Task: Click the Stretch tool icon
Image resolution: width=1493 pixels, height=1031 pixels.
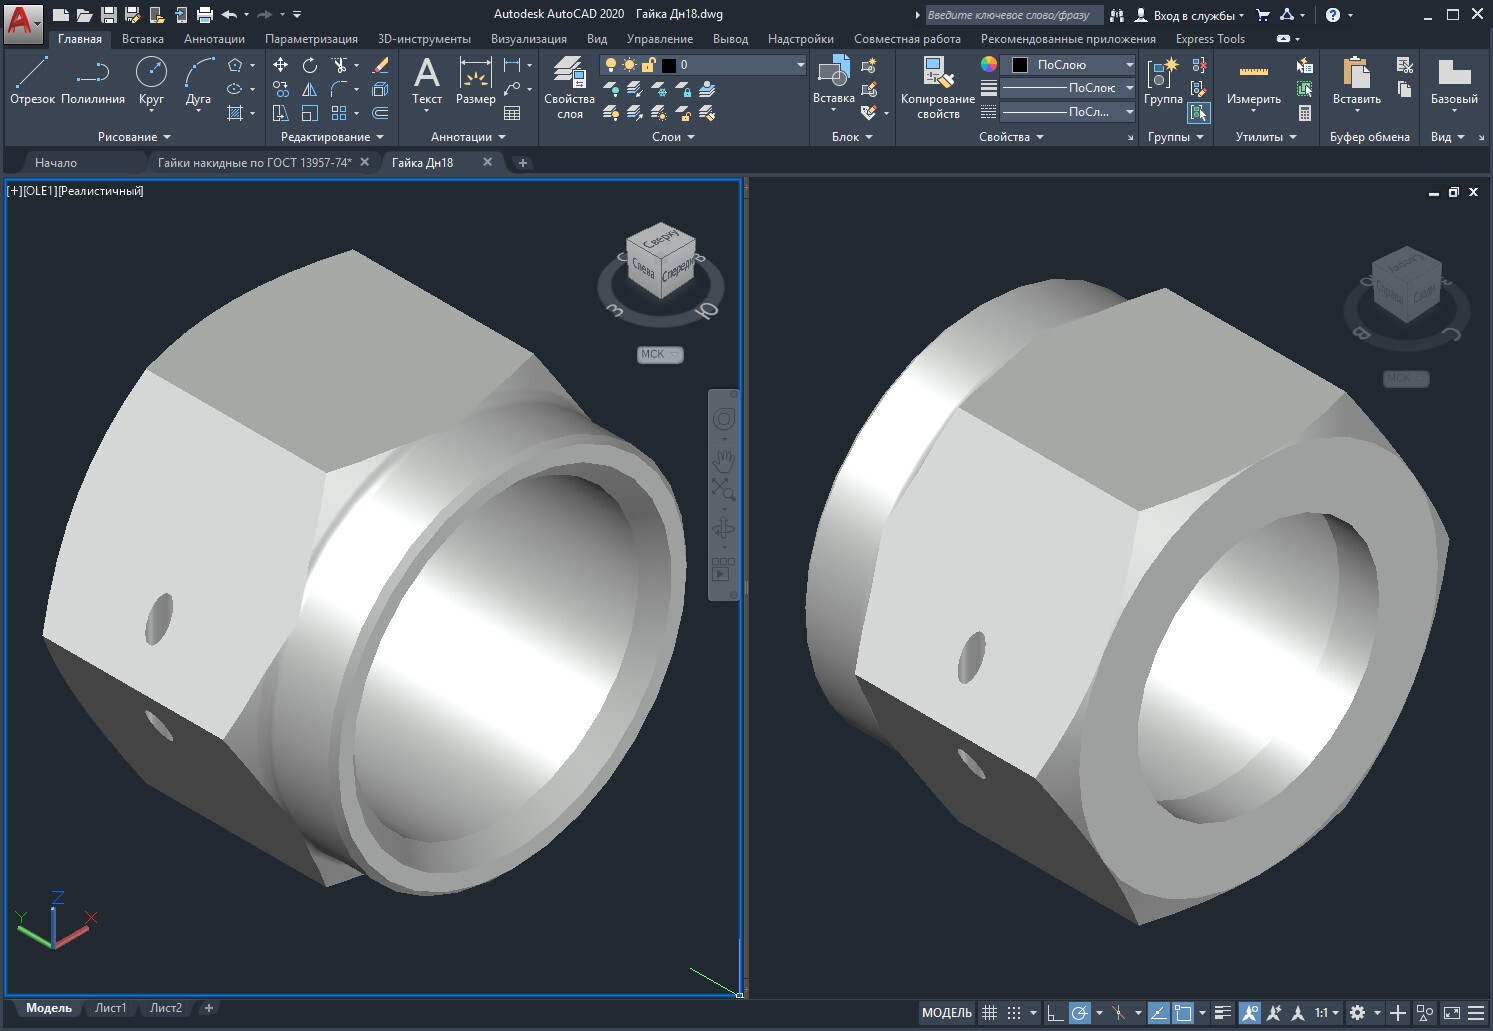Action: (281, 113)
